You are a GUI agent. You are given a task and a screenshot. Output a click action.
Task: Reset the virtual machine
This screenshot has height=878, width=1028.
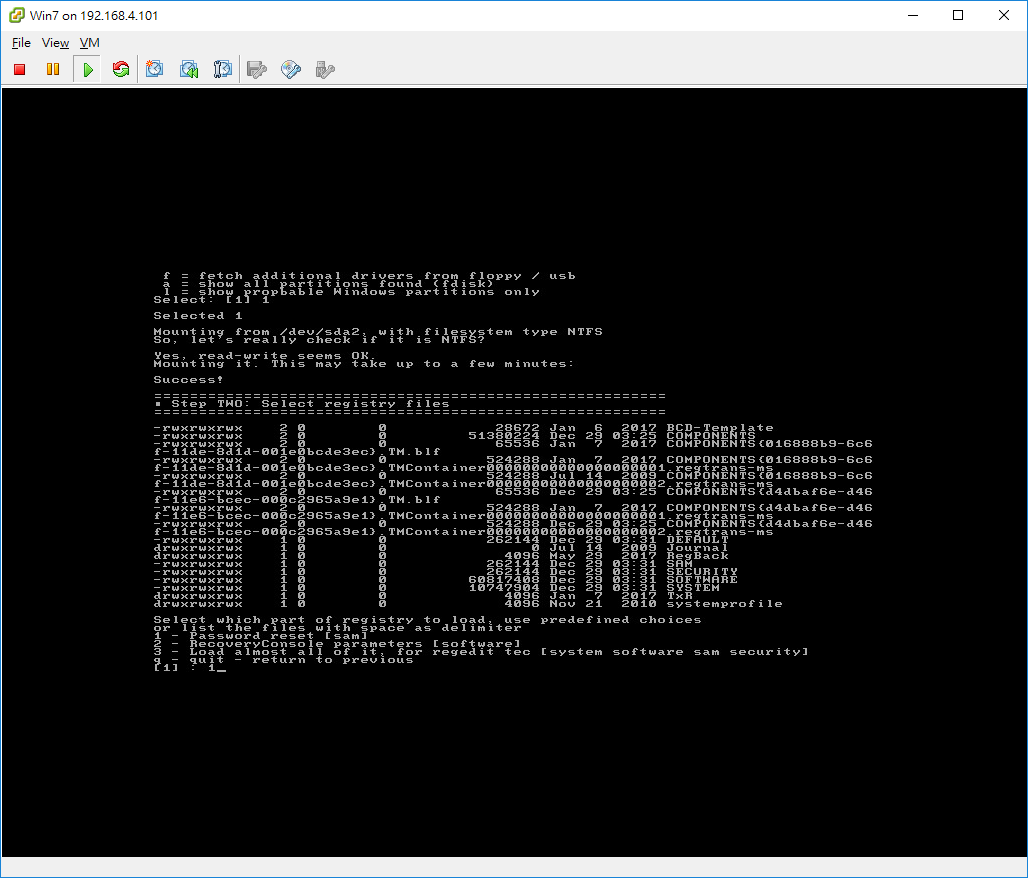(120, 69)
